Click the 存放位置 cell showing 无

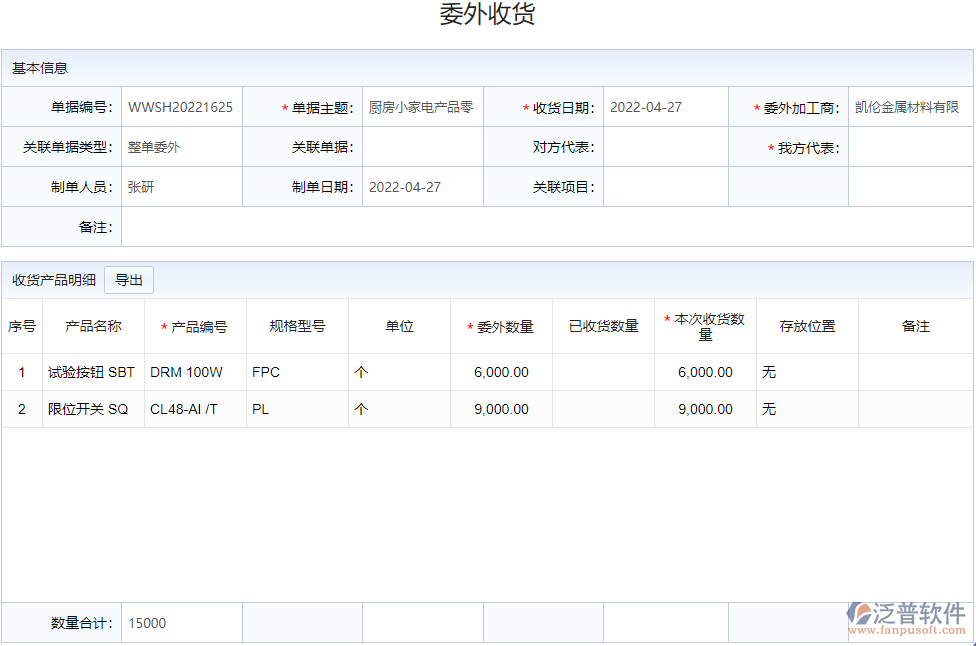pyautogui.click(x=806, y=372)
